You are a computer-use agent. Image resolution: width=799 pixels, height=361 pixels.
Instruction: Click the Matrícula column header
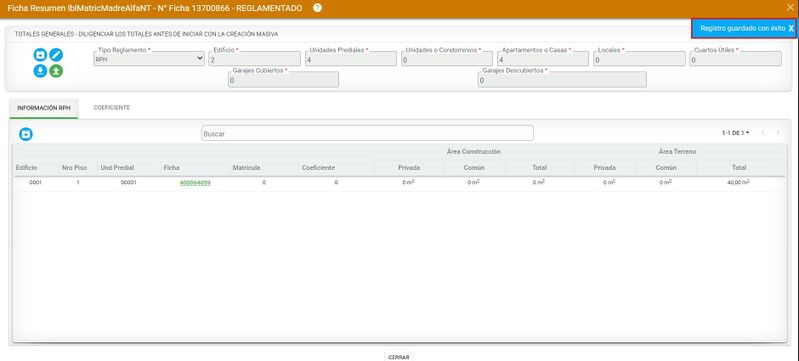[x=247, y=167]
